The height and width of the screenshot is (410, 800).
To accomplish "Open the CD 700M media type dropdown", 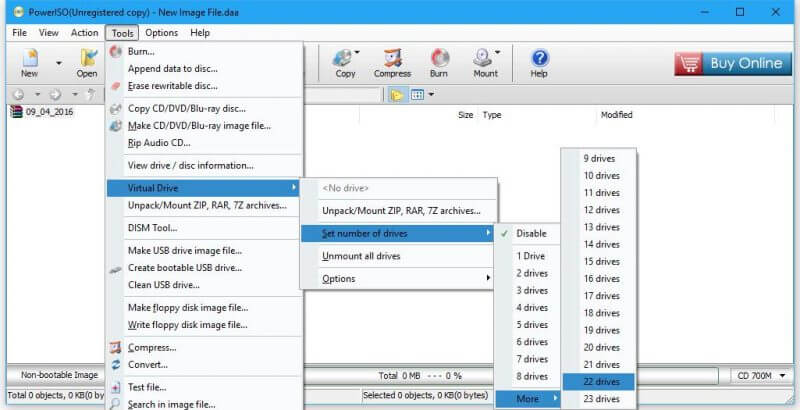I will pos(760,376).
